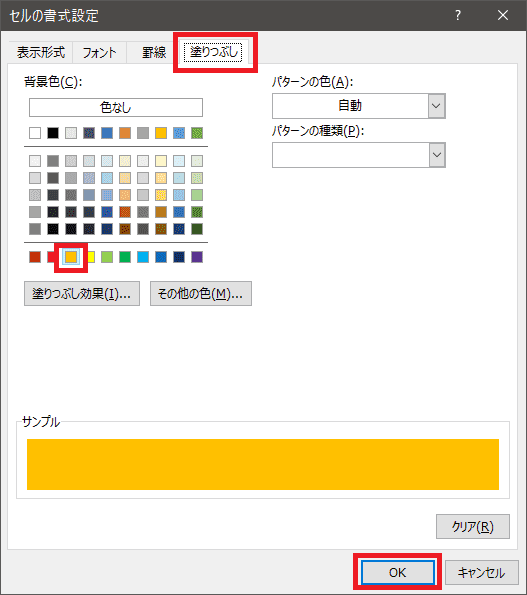
Task: Click the 色なし button
Action: click(116, 107)
